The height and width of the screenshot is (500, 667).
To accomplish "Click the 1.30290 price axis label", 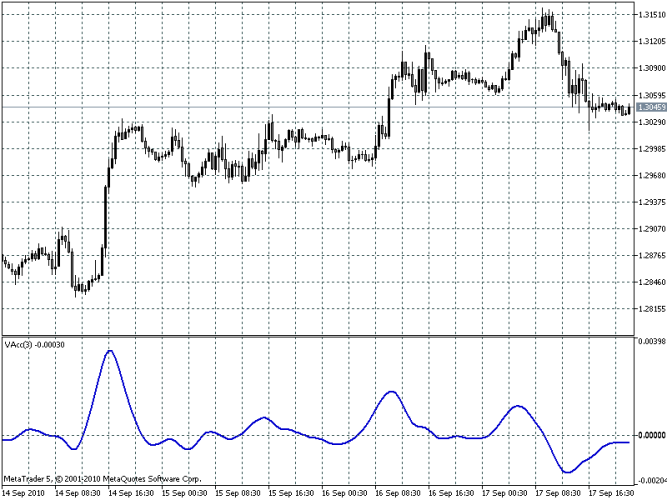I will pyautogui.click(x=652, y=122).
